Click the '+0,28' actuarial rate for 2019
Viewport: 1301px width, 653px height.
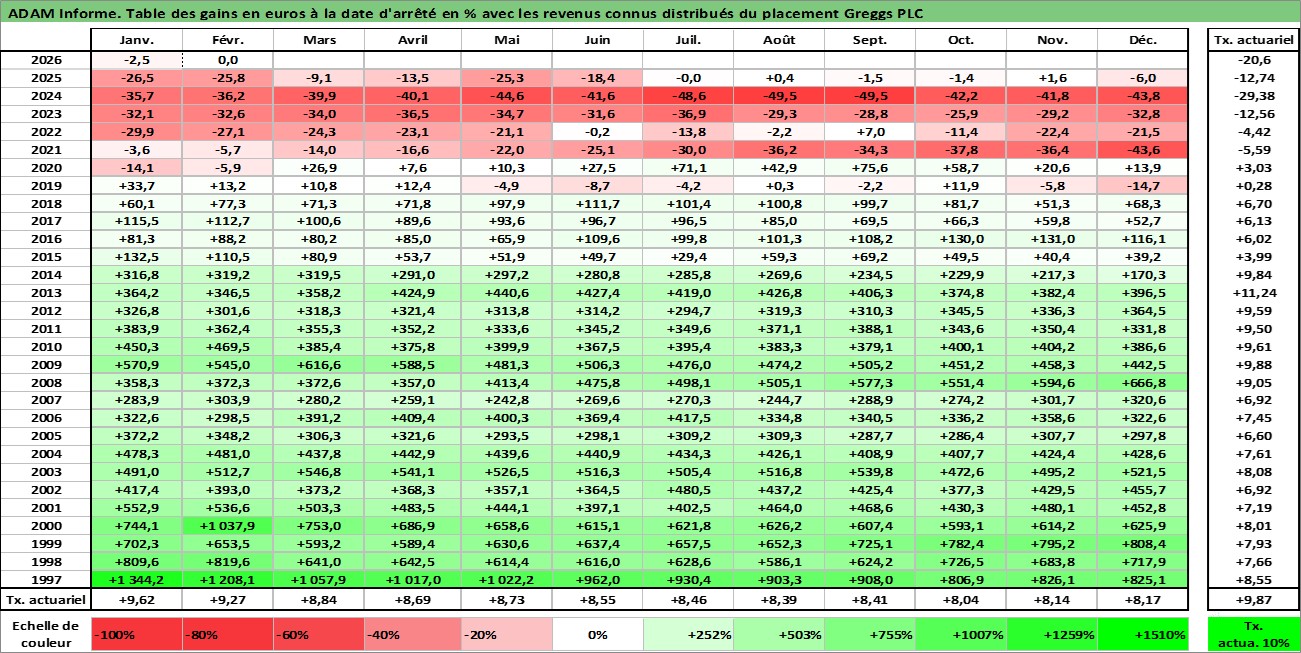[1253, 186]
